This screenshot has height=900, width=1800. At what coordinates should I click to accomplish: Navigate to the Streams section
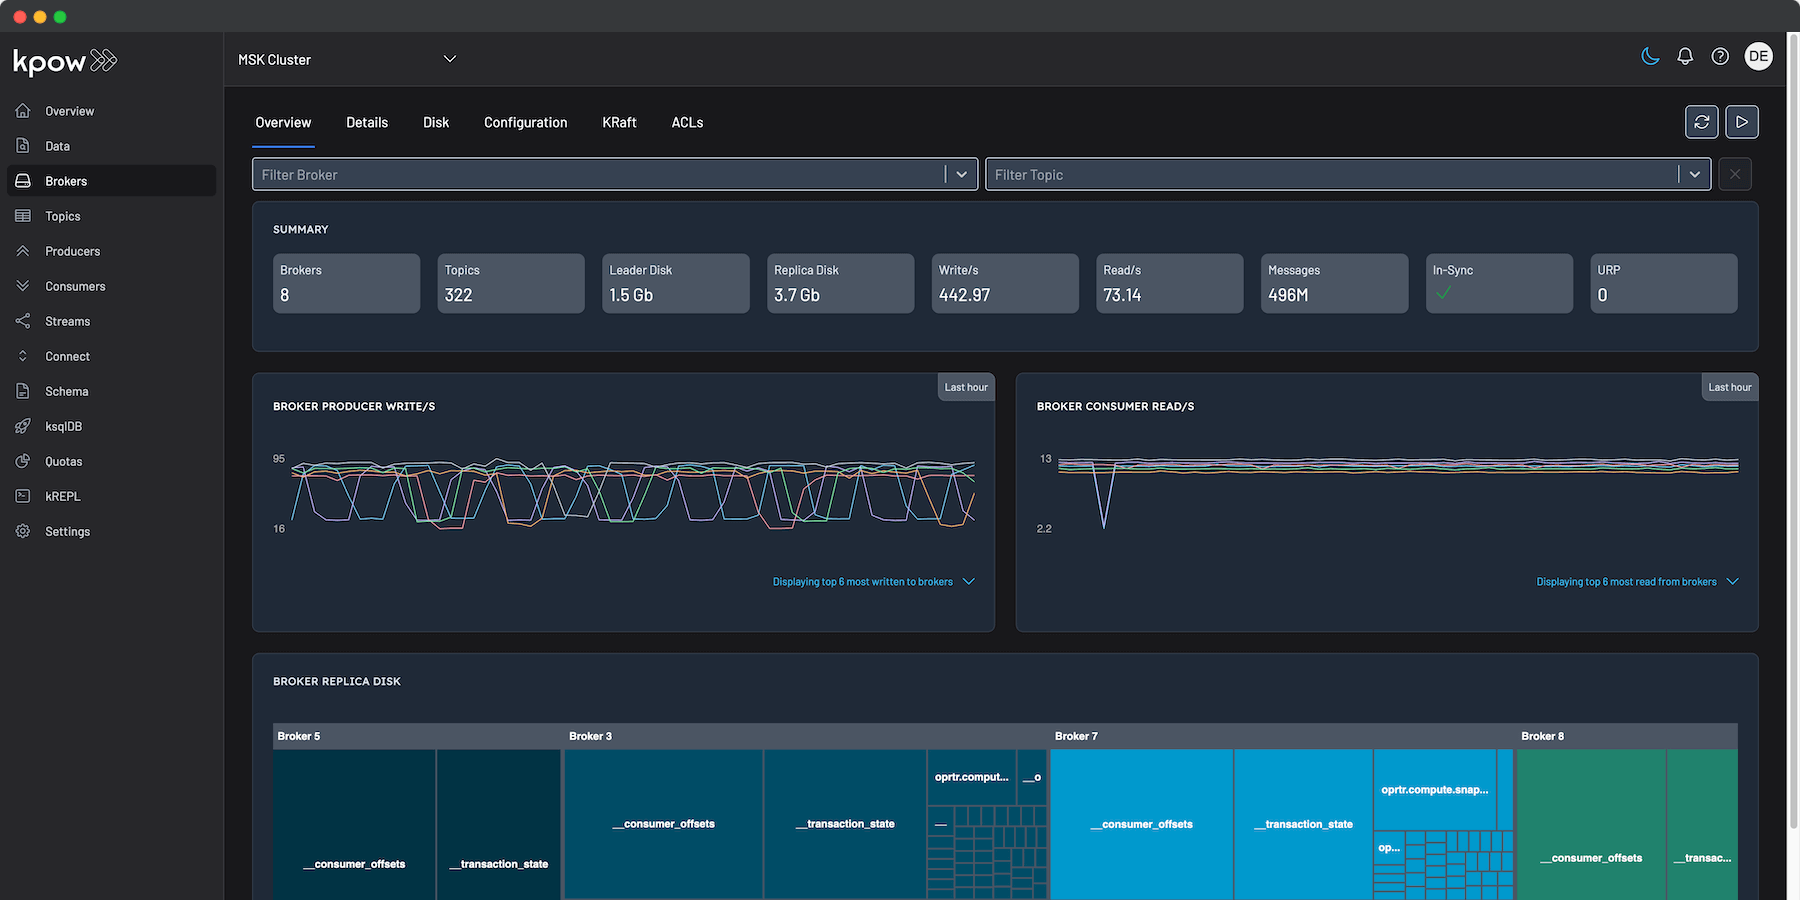(x=67, y=320)
